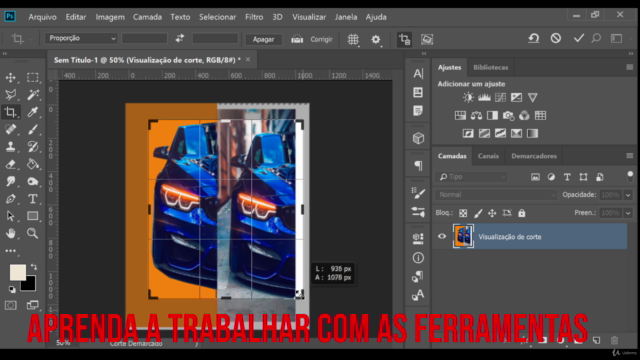Swap width and height values

[180, 38]
